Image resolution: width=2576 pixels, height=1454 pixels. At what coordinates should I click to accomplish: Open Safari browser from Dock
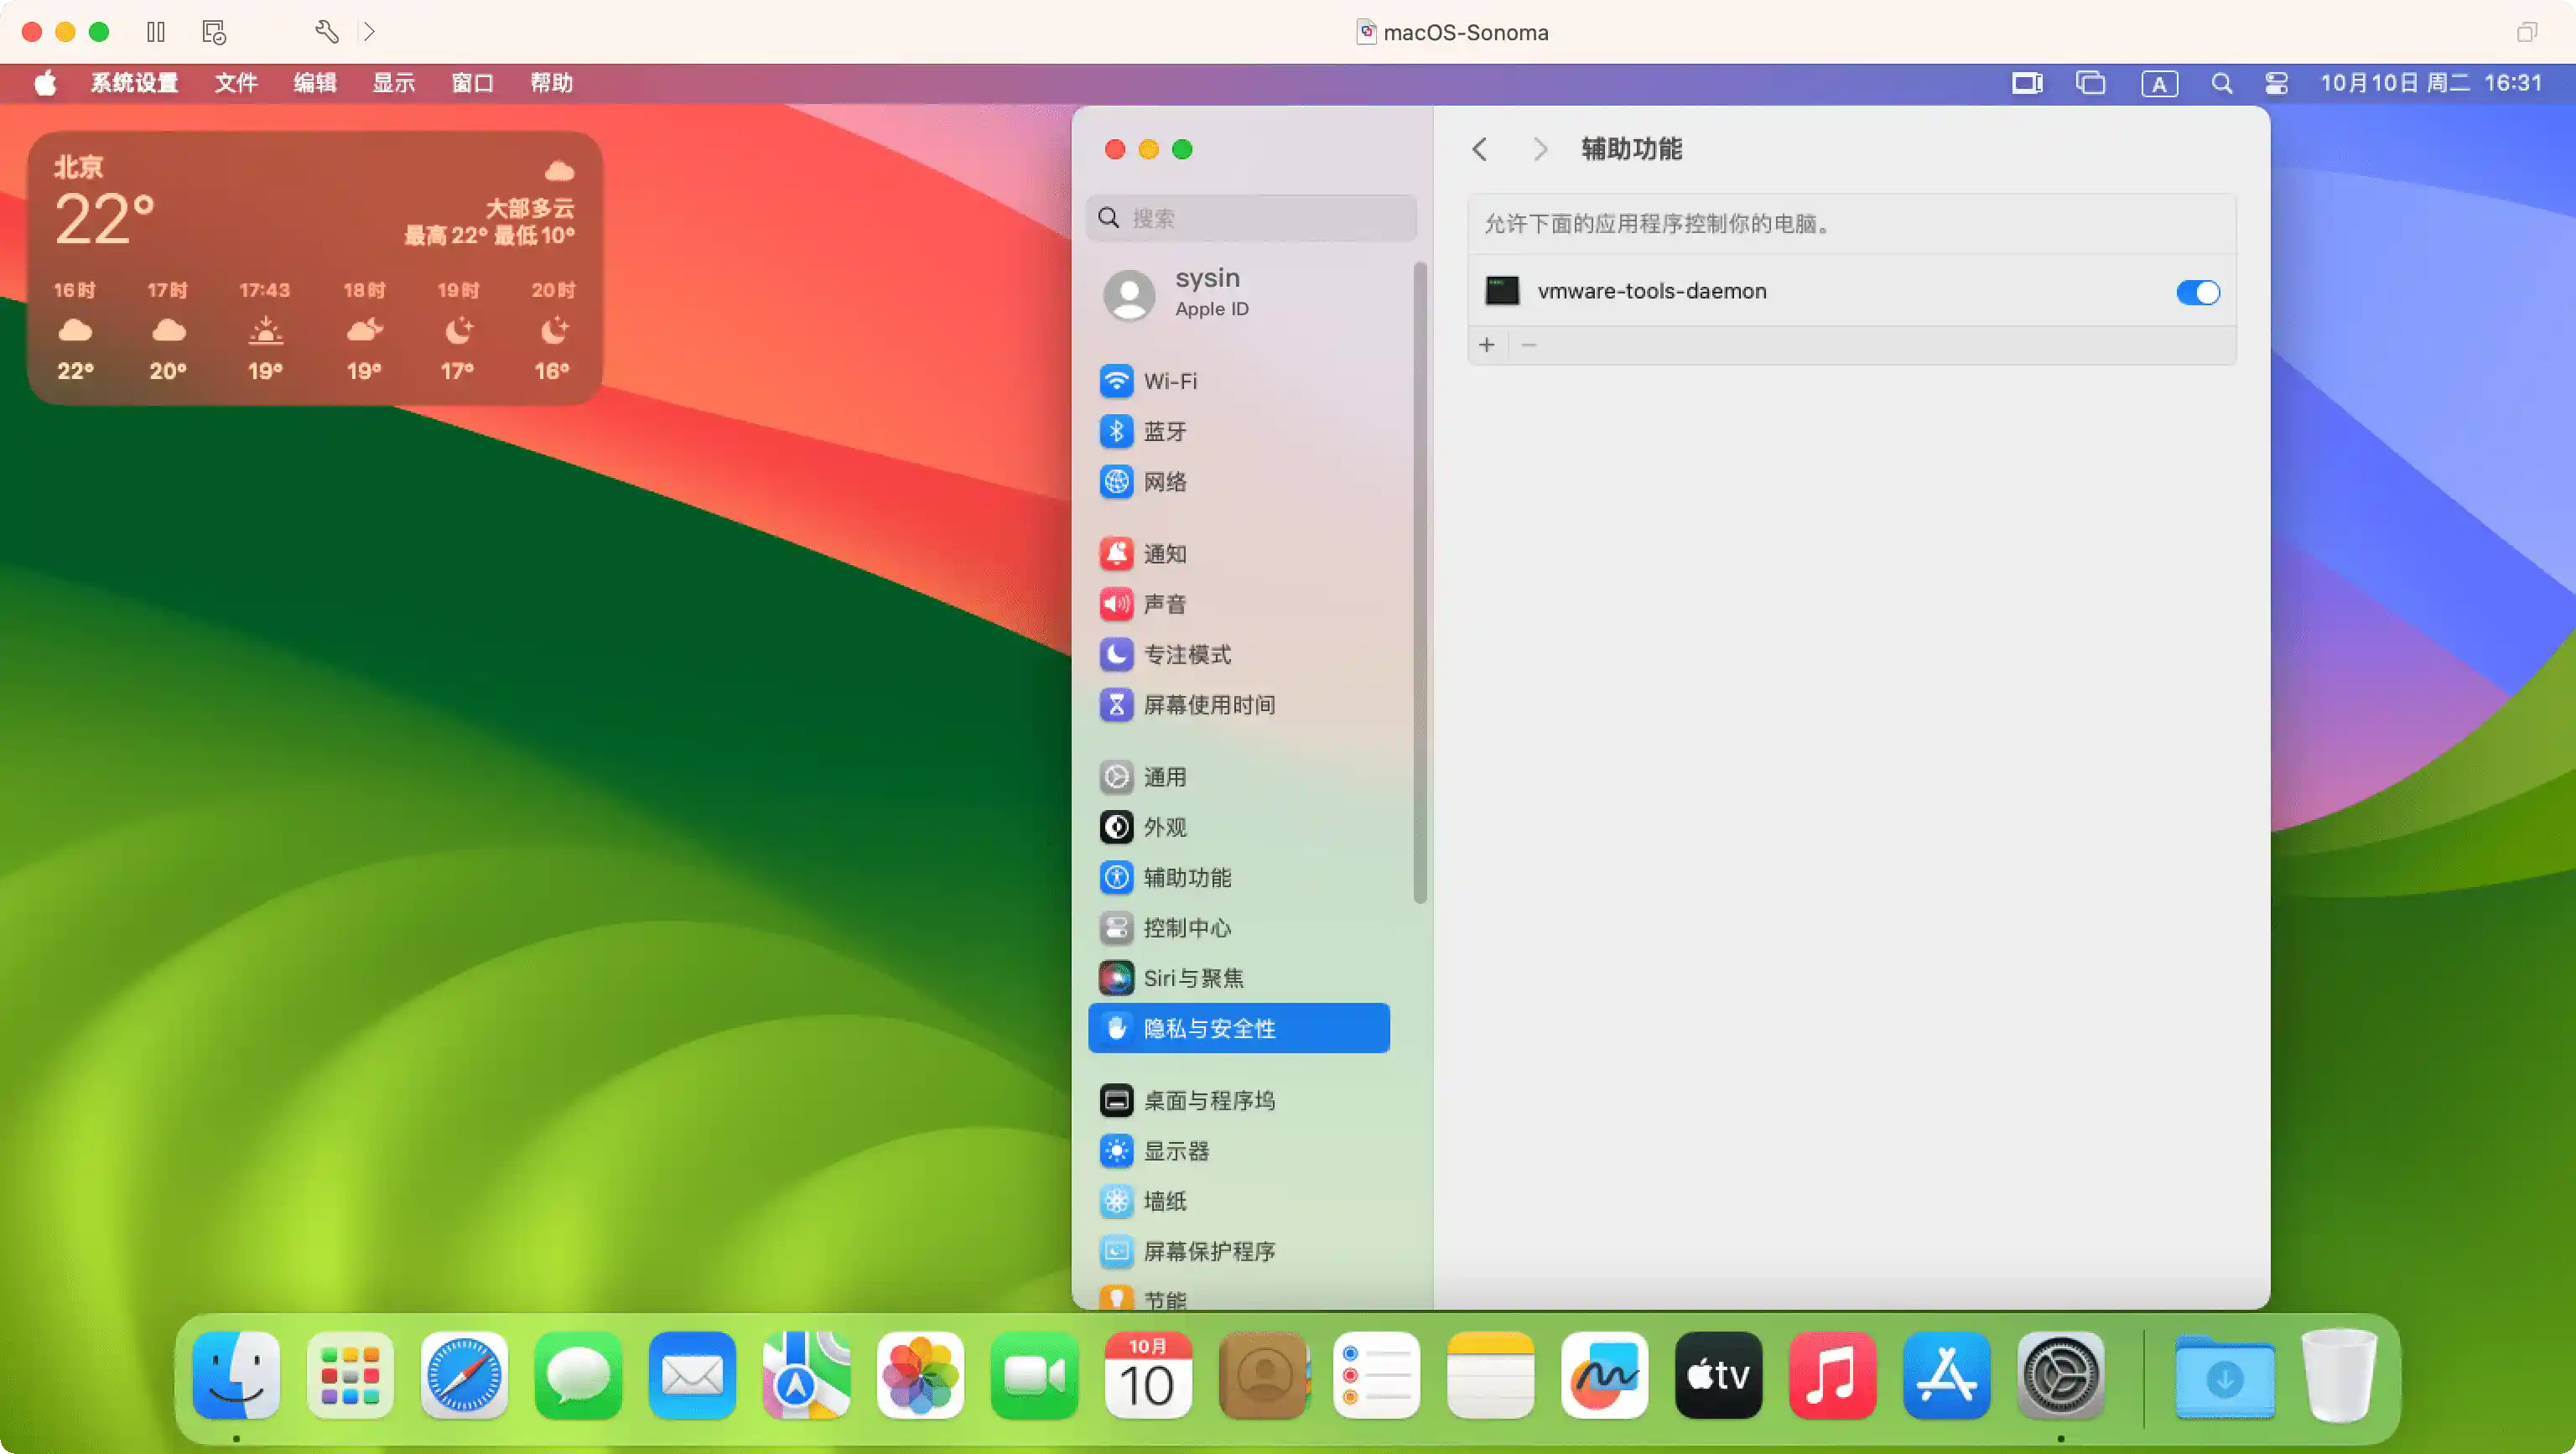click(x=462, y=1378)
